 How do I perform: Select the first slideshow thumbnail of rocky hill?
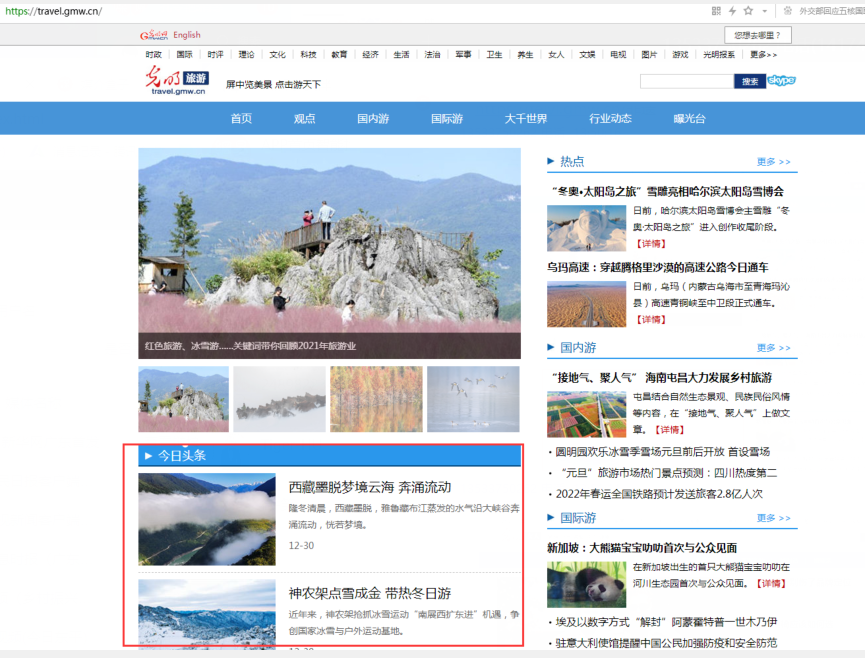click(x=184, y=399)
